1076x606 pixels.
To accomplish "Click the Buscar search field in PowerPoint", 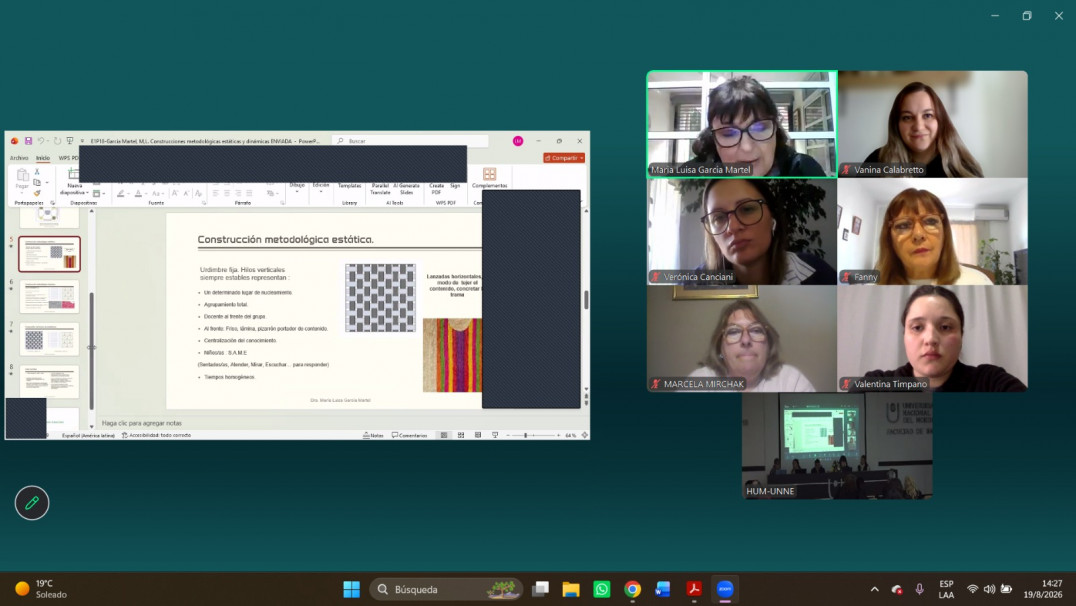I will [x=410, y=141].
